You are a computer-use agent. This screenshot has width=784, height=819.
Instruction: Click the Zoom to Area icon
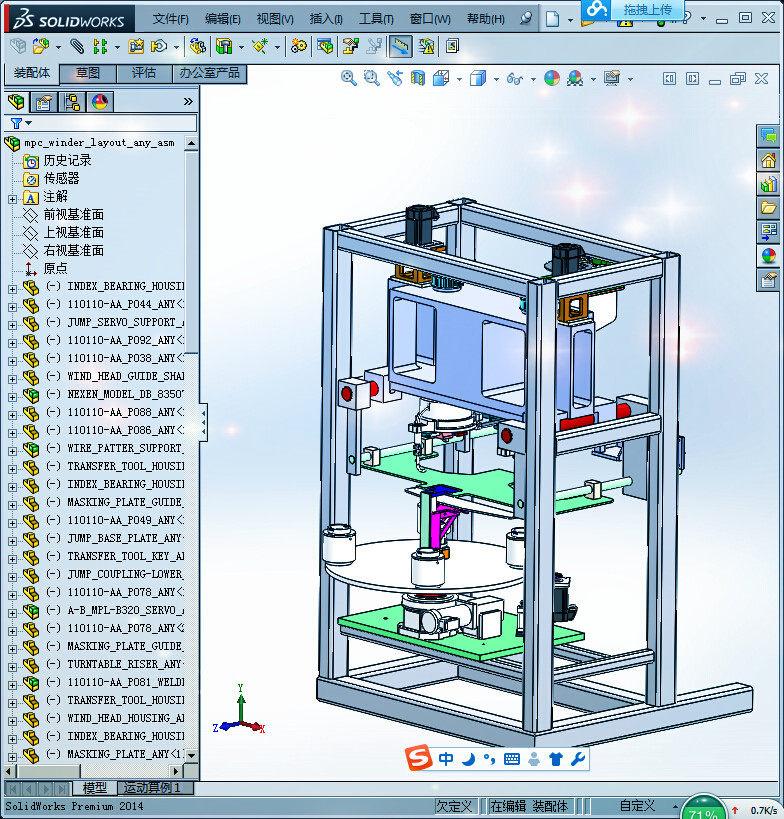click(371, 79)
